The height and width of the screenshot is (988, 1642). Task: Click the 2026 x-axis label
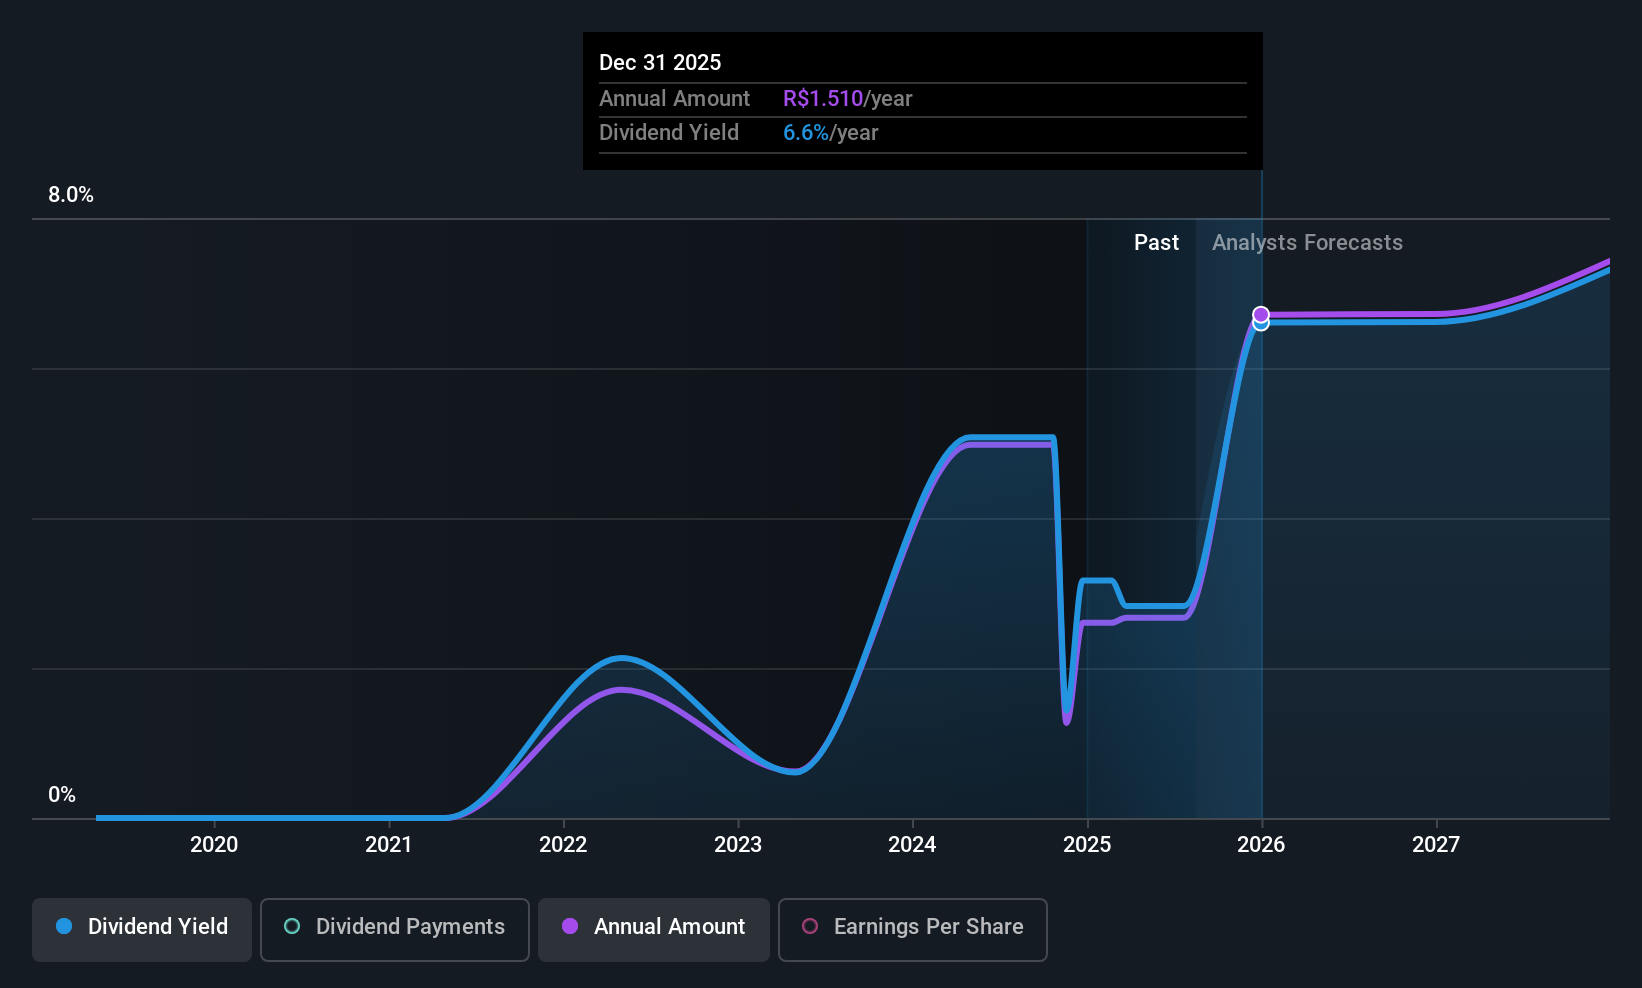click(1261, 845)
